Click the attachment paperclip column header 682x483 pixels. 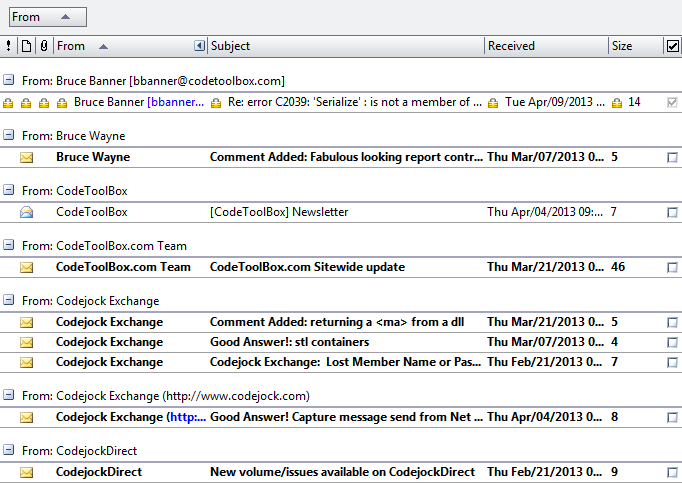[44, 46]
